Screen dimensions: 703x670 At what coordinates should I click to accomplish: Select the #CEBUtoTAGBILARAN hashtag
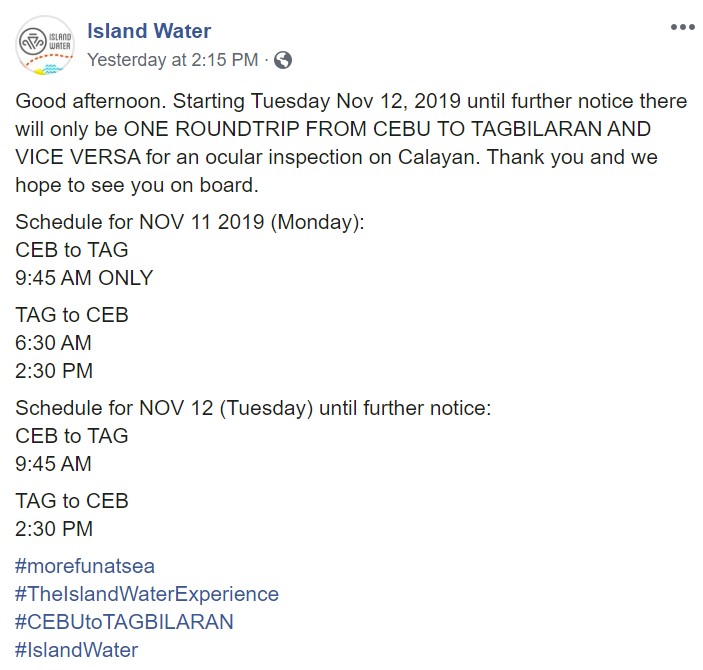pyautogui.click(x=124, y=622)
